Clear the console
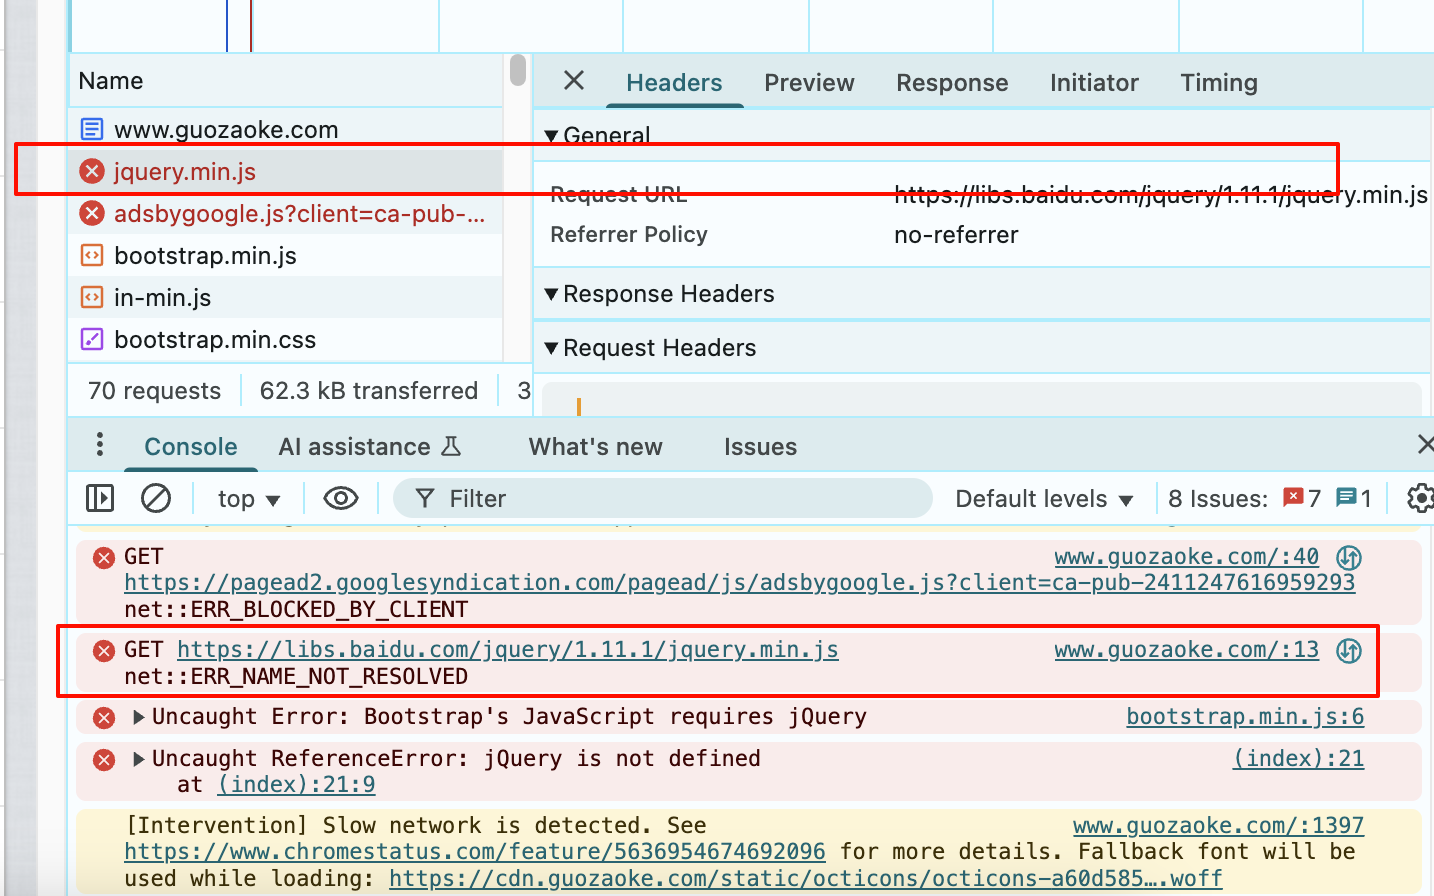The image size is (1434, 896). click(x=156, y=498)
